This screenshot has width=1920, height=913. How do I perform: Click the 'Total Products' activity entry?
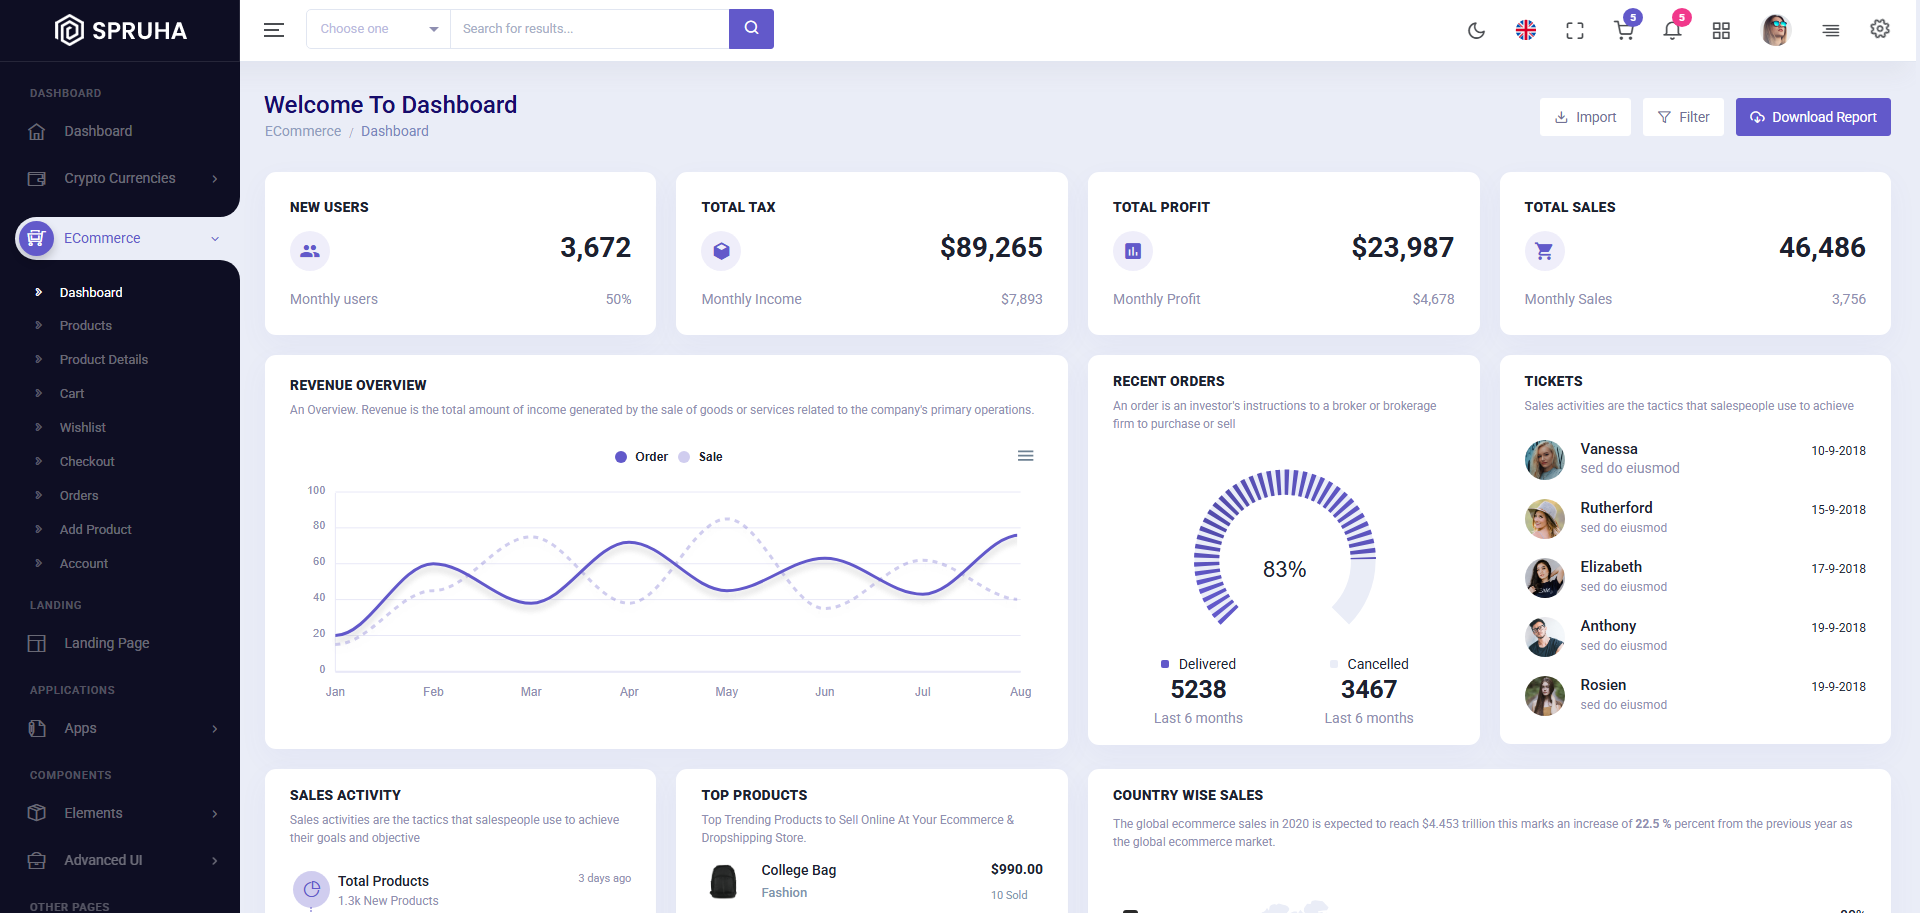click(462, 888)
